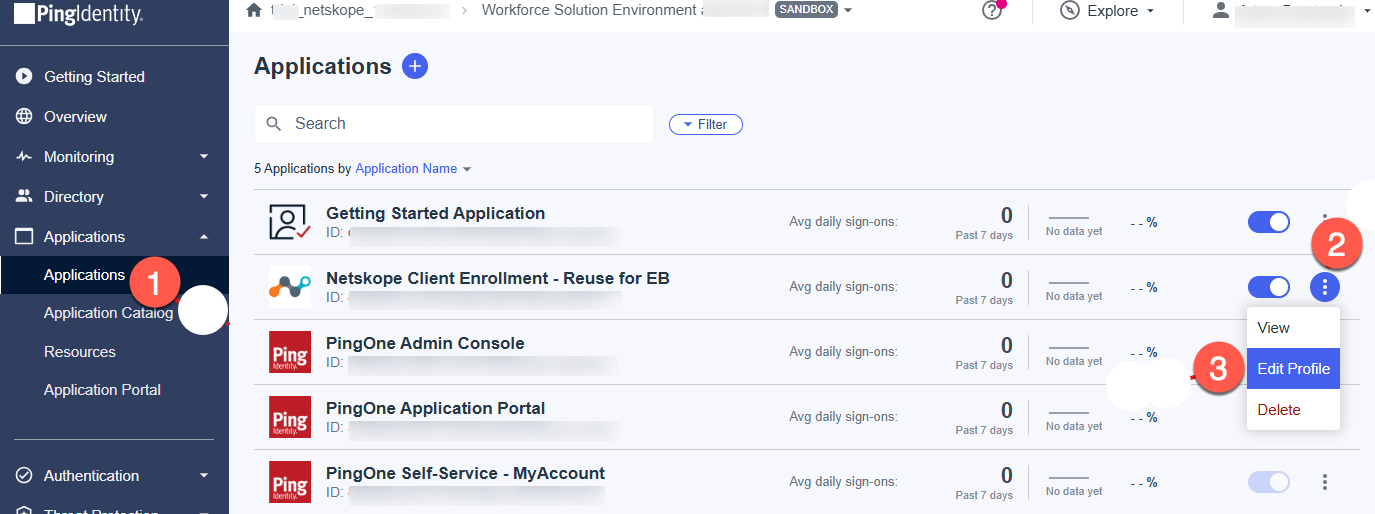Click the Getting Started play icon
Screen dimensions: 1375x514
point(24,77)
